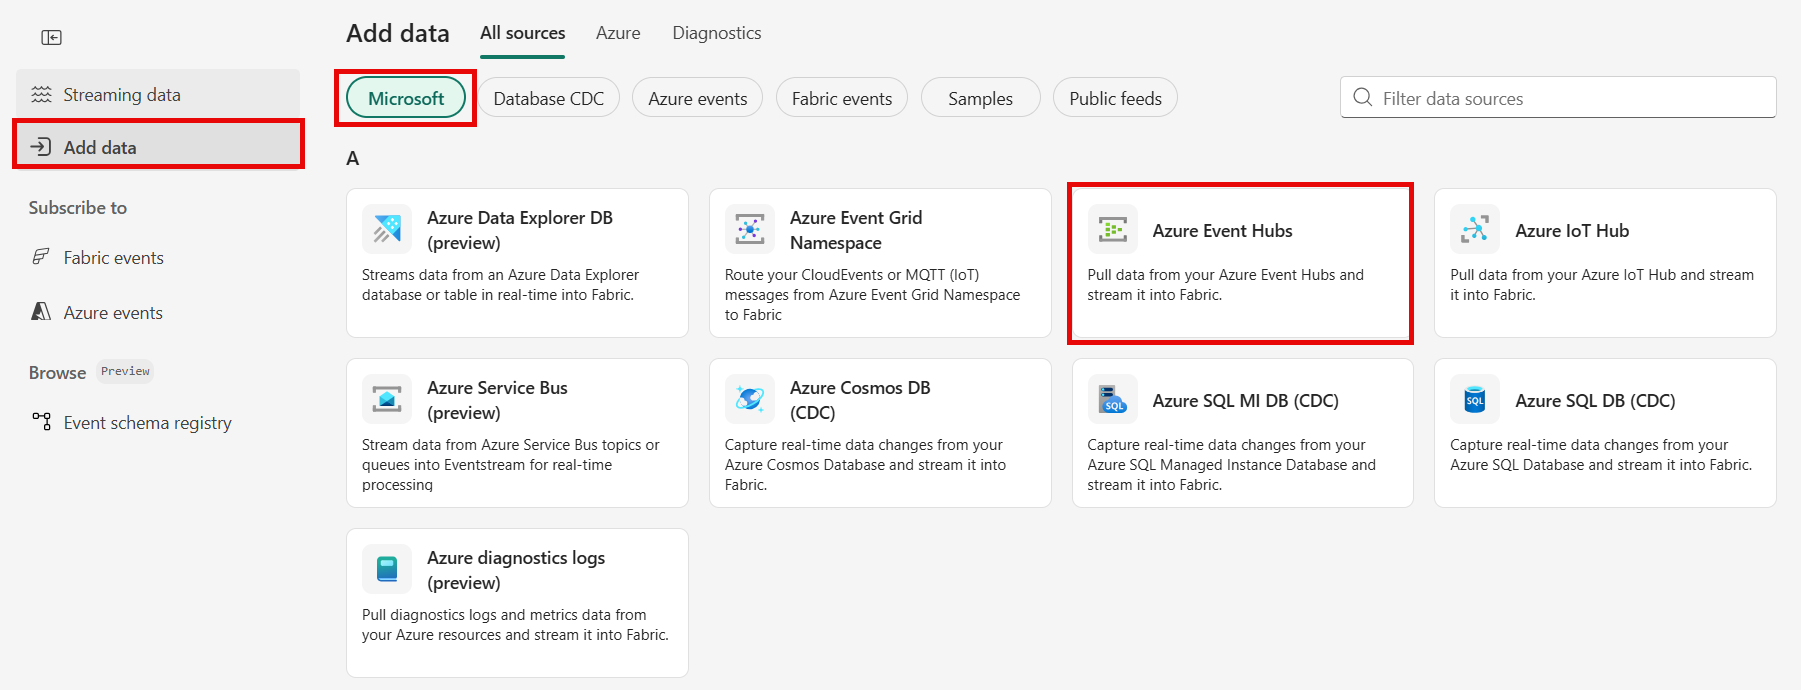Click the Azure Event Hubs icon

click(1112, 229)
